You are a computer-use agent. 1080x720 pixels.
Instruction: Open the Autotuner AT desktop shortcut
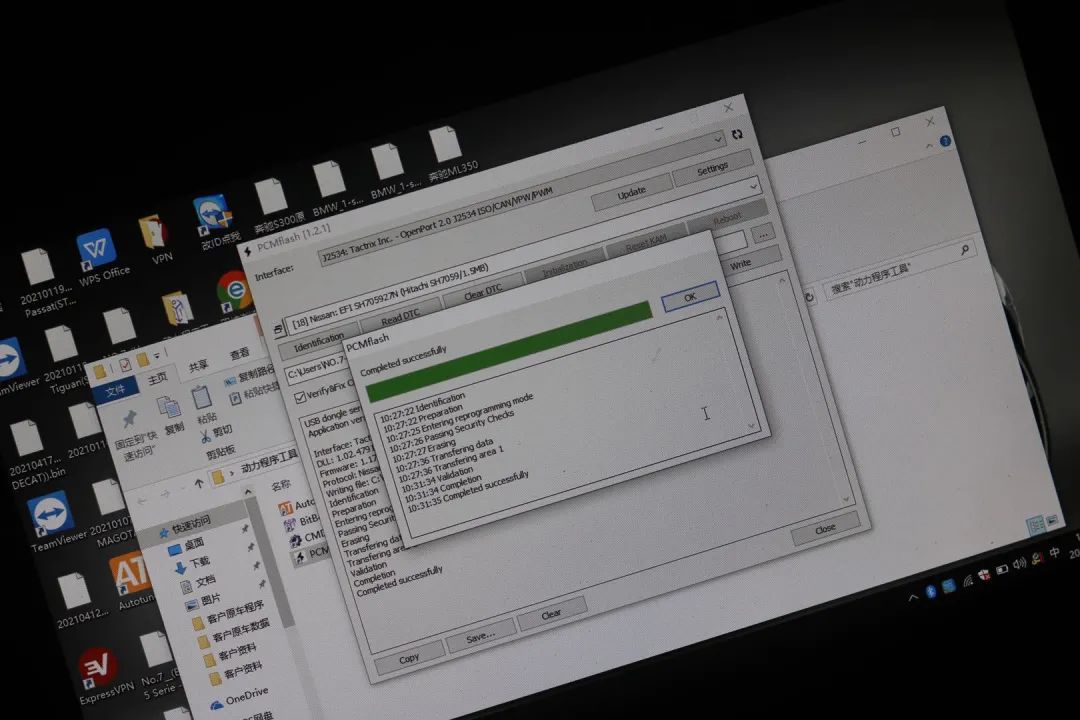point(132,580)
